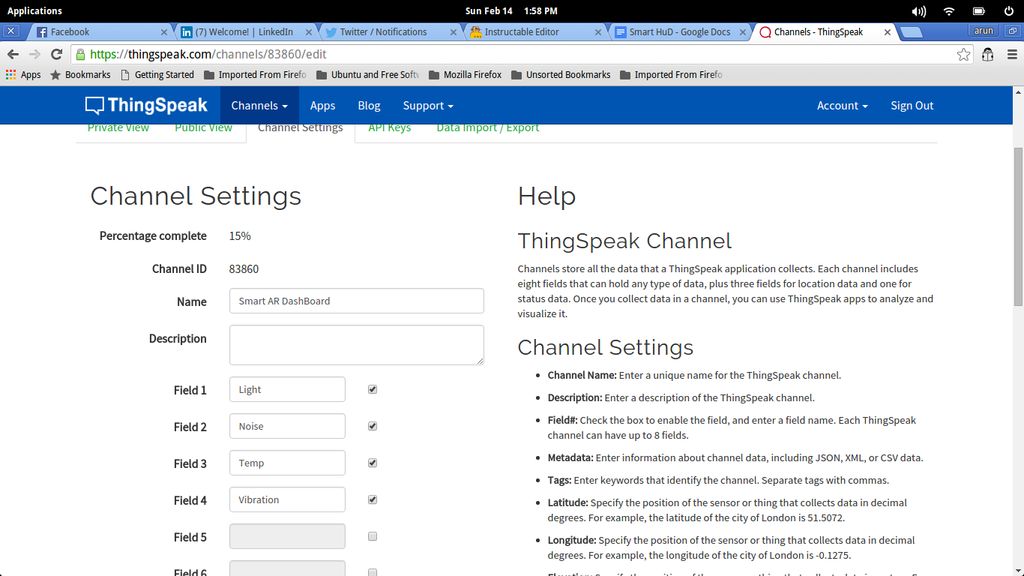Click the browser forward arrow
This screenshot has height=576, width=1024.
pos(35,54)
